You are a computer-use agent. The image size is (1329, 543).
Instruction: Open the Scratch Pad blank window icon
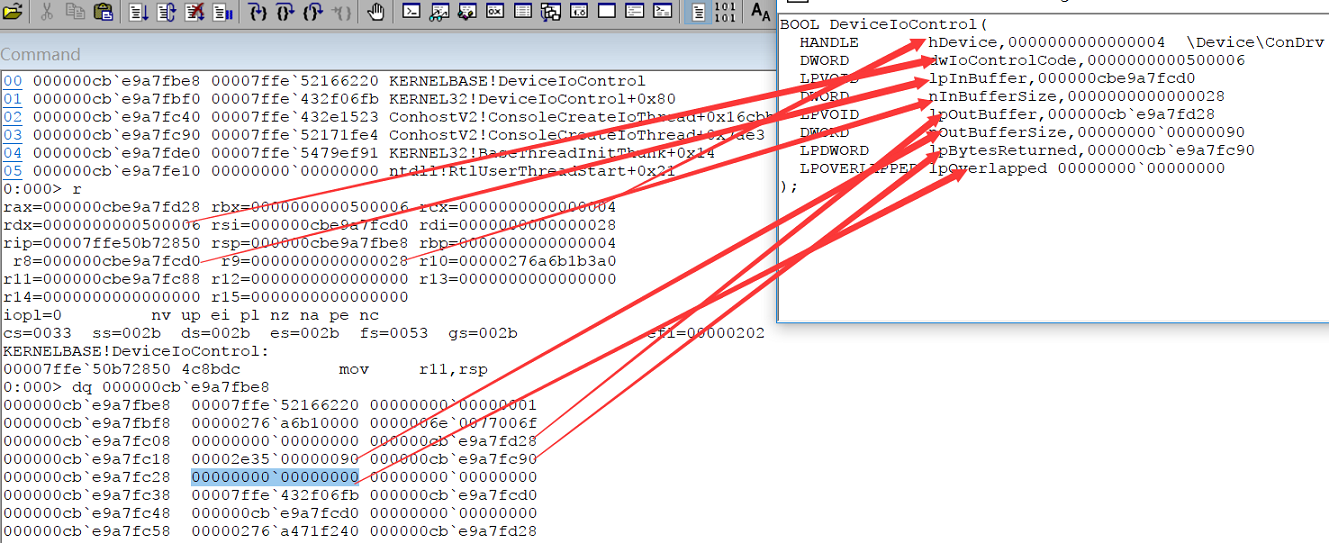tap(606, 12)
